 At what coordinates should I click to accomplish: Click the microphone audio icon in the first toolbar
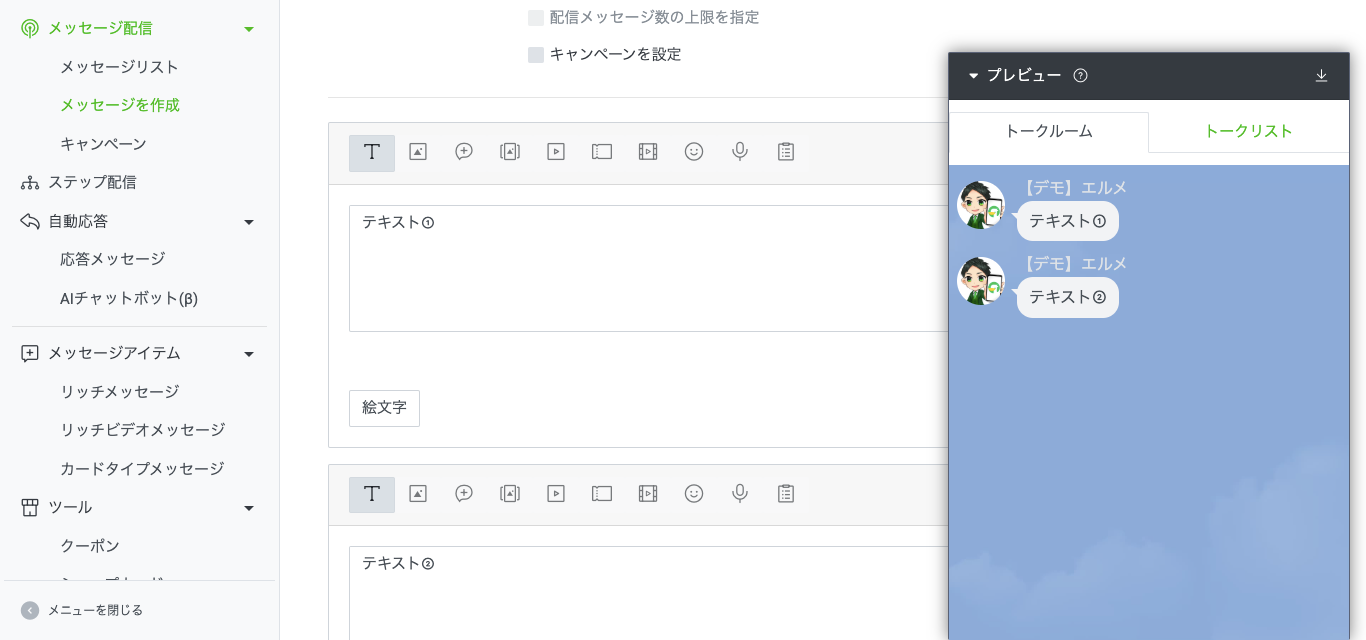click(740, 152)
